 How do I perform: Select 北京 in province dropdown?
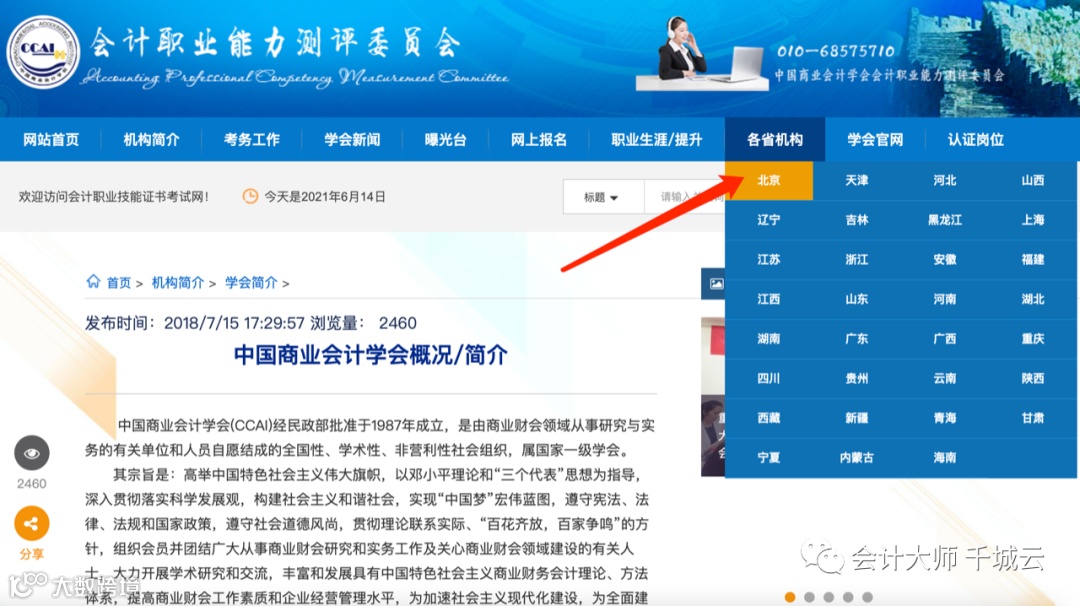[769, 180]
